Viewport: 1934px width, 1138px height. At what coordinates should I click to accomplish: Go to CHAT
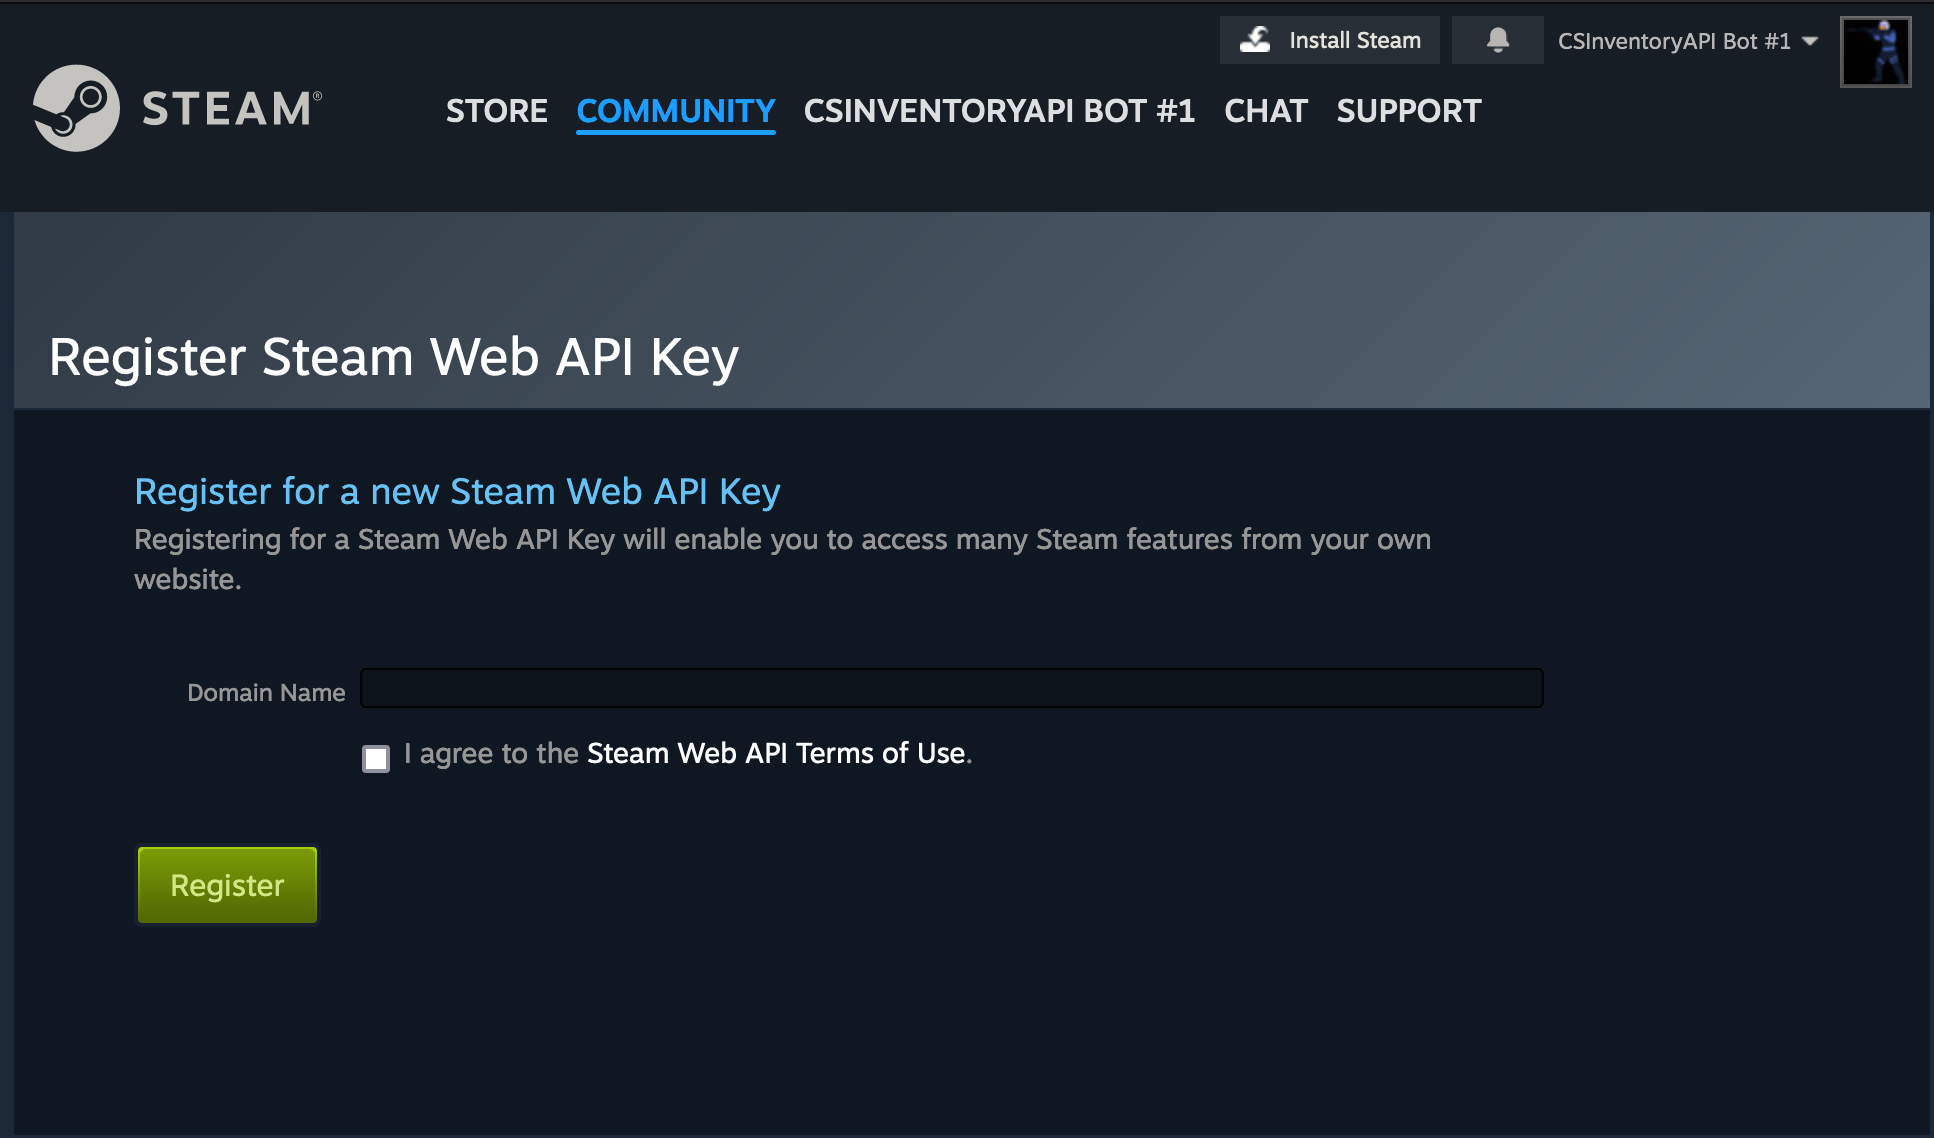[x=1266, y=111]
